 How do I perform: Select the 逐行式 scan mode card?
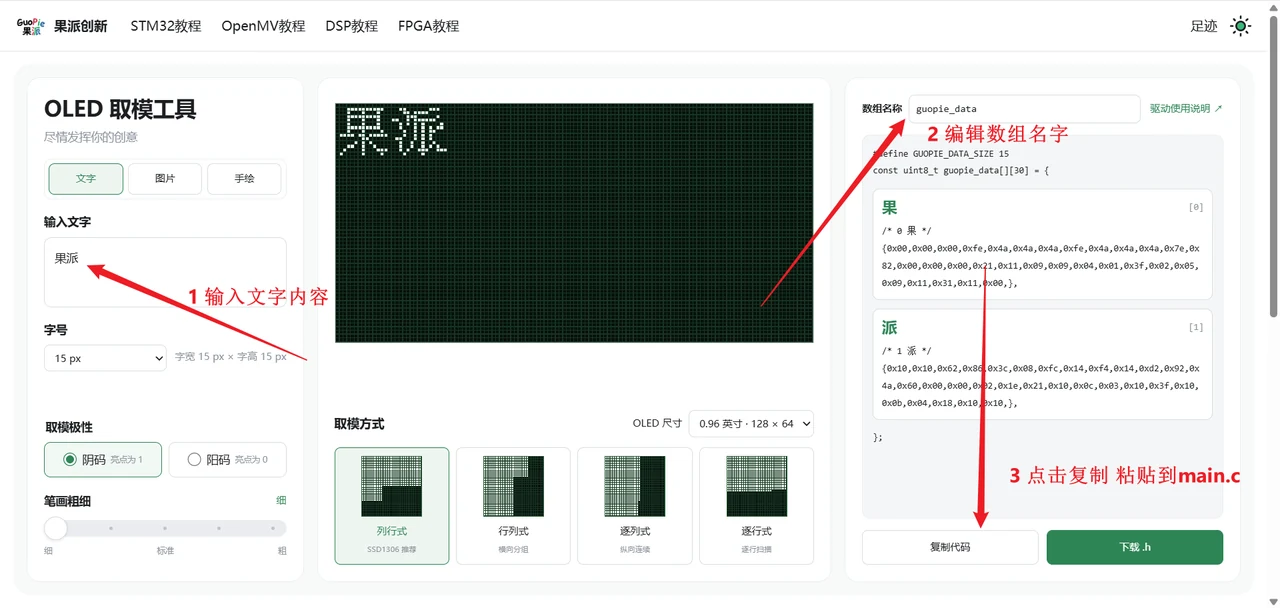(756, 506)
